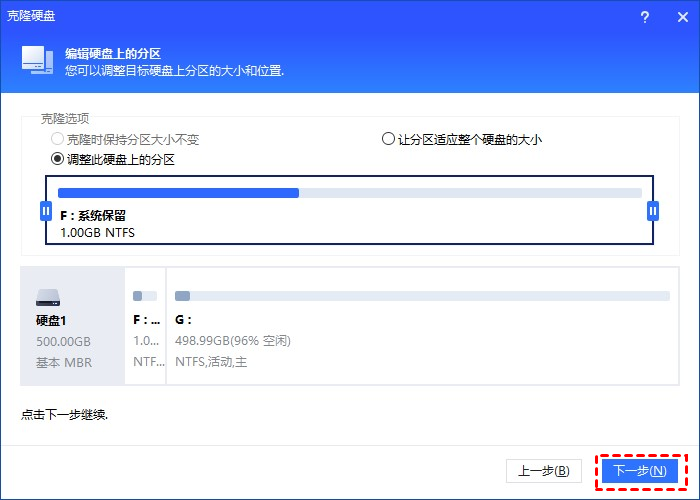The width and height of the screenshot is (700, 500).
Task: Click the 1.00GB NTFS size label
Action: [97, 232]
